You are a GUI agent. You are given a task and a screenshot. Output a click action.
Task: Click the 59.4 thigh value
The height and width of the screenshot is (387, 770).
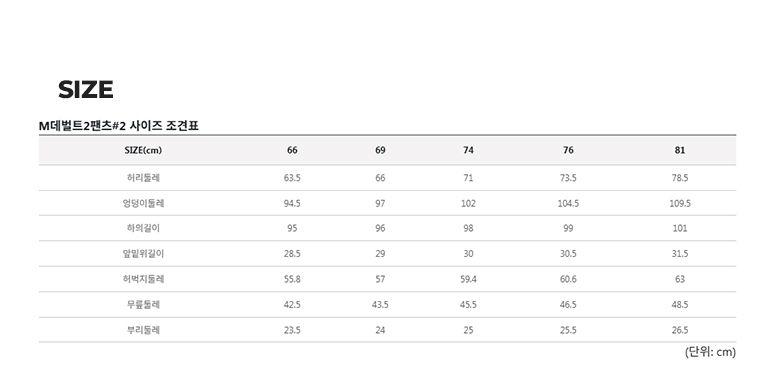468,279
